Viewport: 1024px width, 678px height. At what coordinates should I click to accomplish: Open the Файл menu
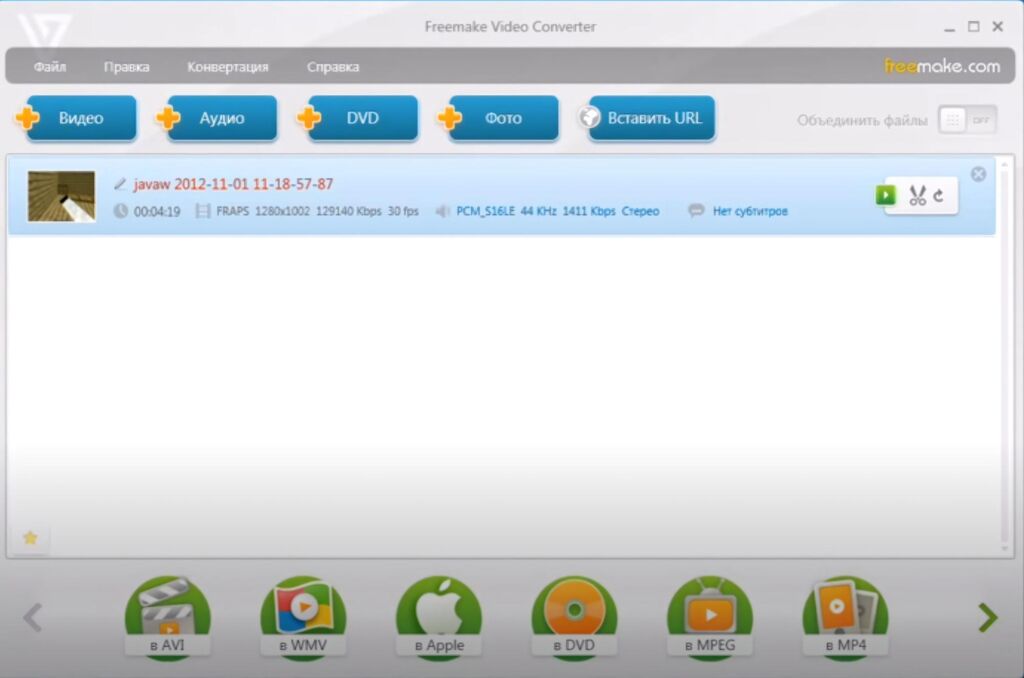tap(50, 67)
